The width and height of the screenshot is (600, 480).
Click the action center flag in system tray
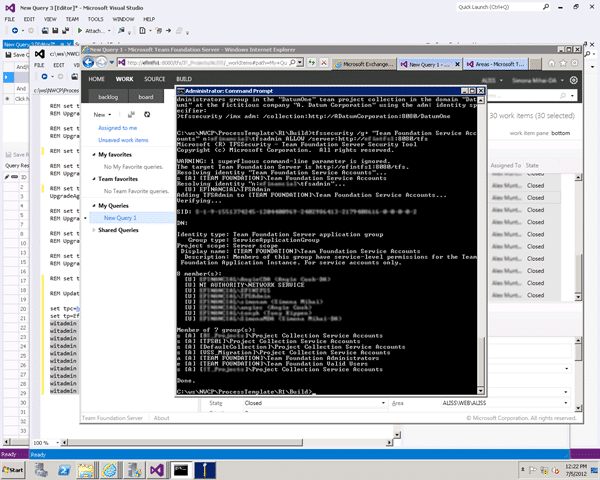[532, 470]
